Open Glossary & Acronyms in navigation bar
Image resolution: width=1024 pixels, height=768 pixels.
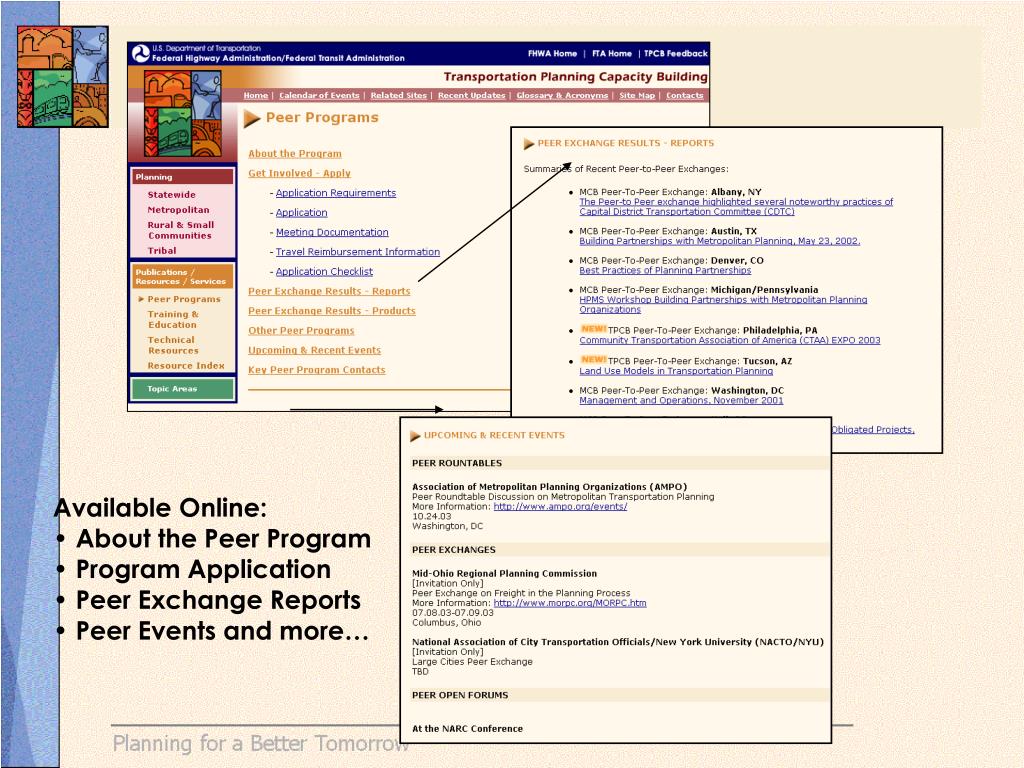coord(562,95)
